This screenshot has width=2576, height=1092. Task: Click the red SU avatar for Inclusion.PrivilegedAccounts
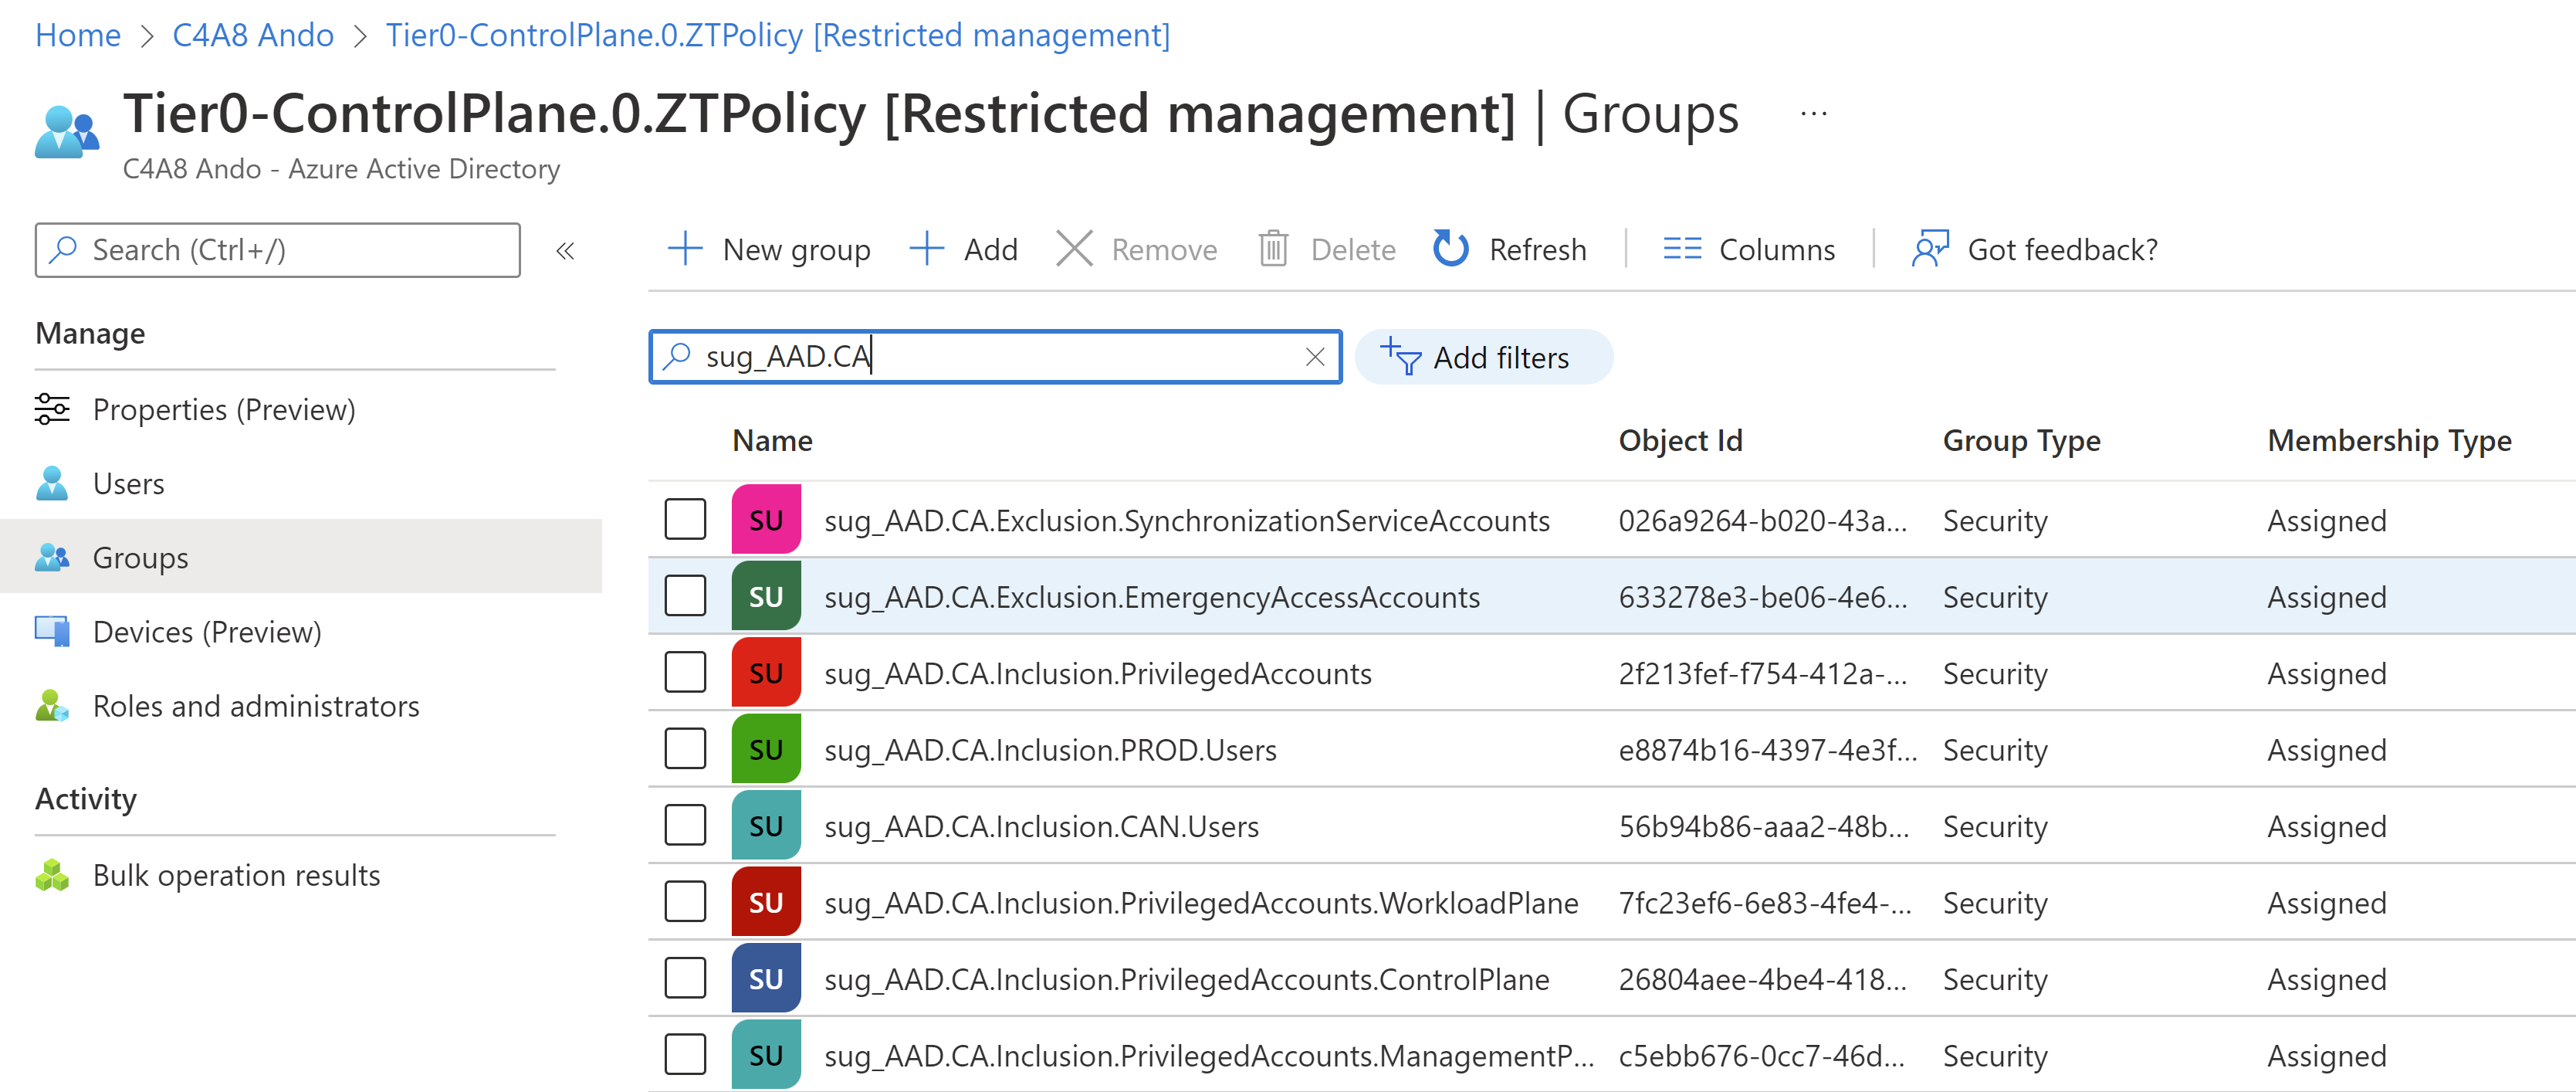(766, 672)
